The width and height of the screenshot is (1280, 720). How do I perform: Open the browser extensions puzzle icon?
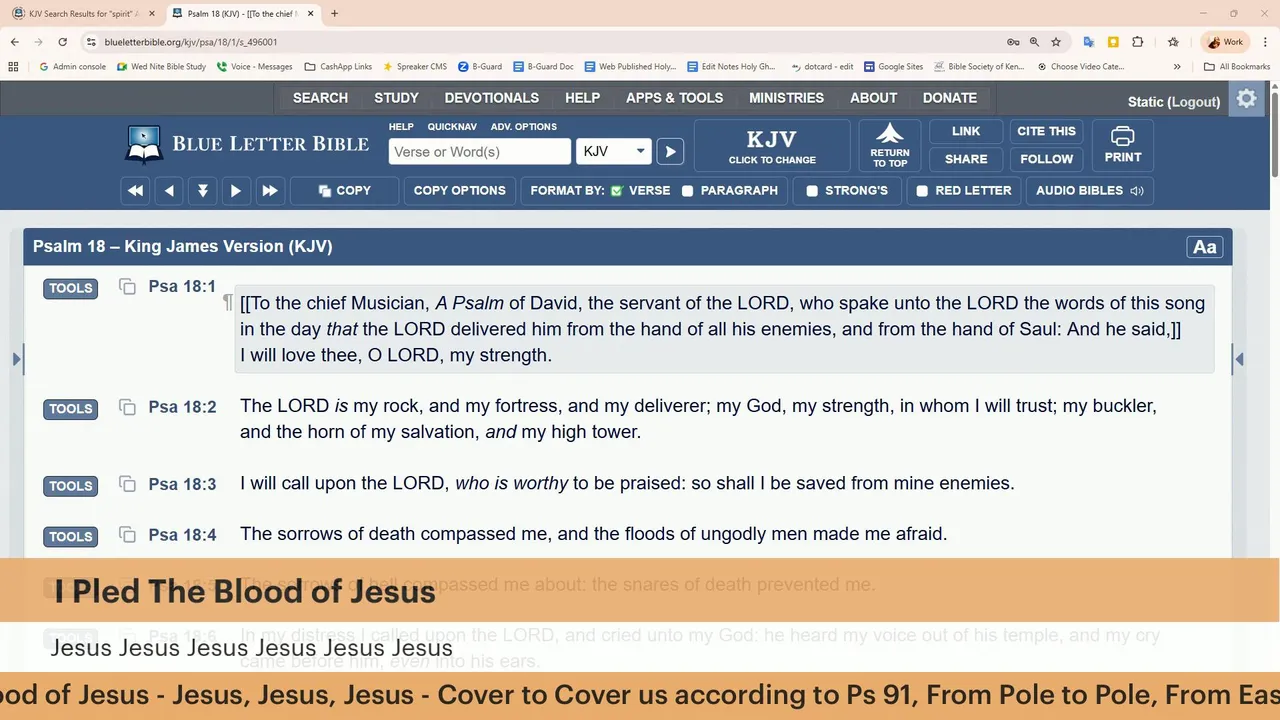tap(1137, 42)
